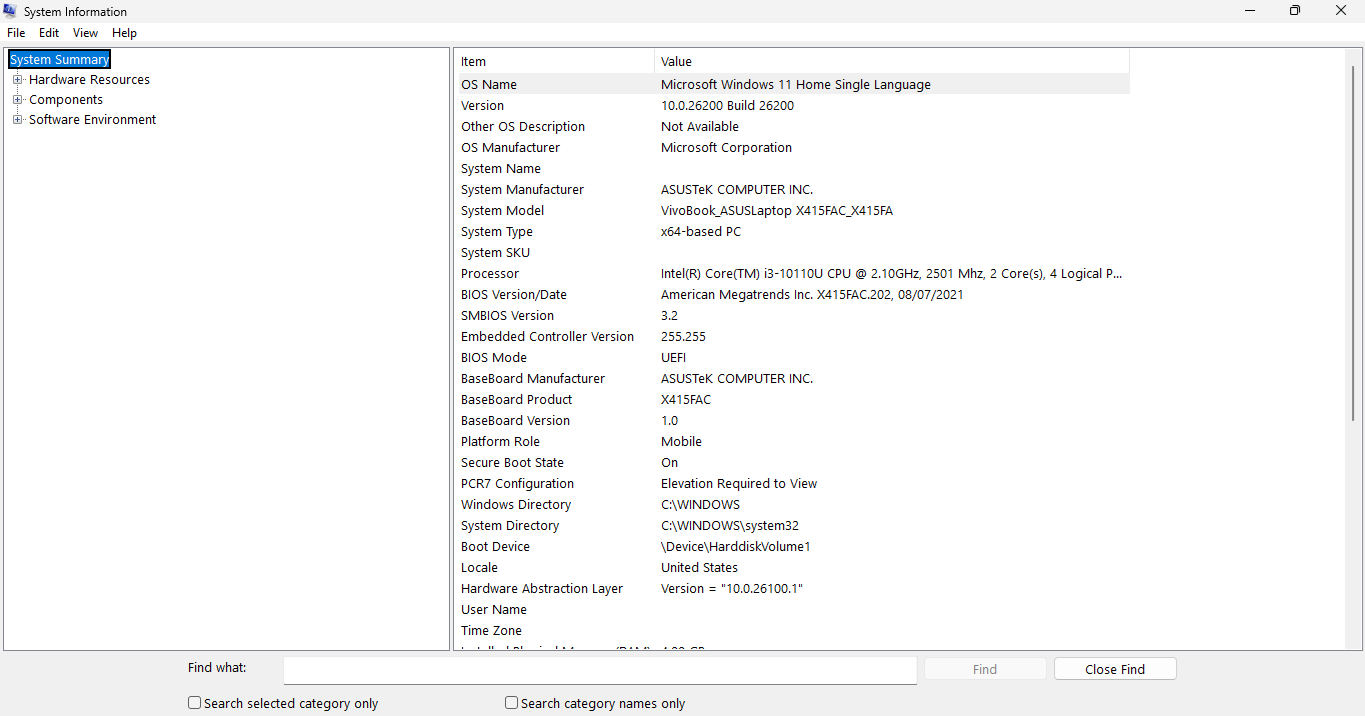This screenshot has width=1365, height=716.
Task: Select the Software Environment tree item
Action: (92, 120)
